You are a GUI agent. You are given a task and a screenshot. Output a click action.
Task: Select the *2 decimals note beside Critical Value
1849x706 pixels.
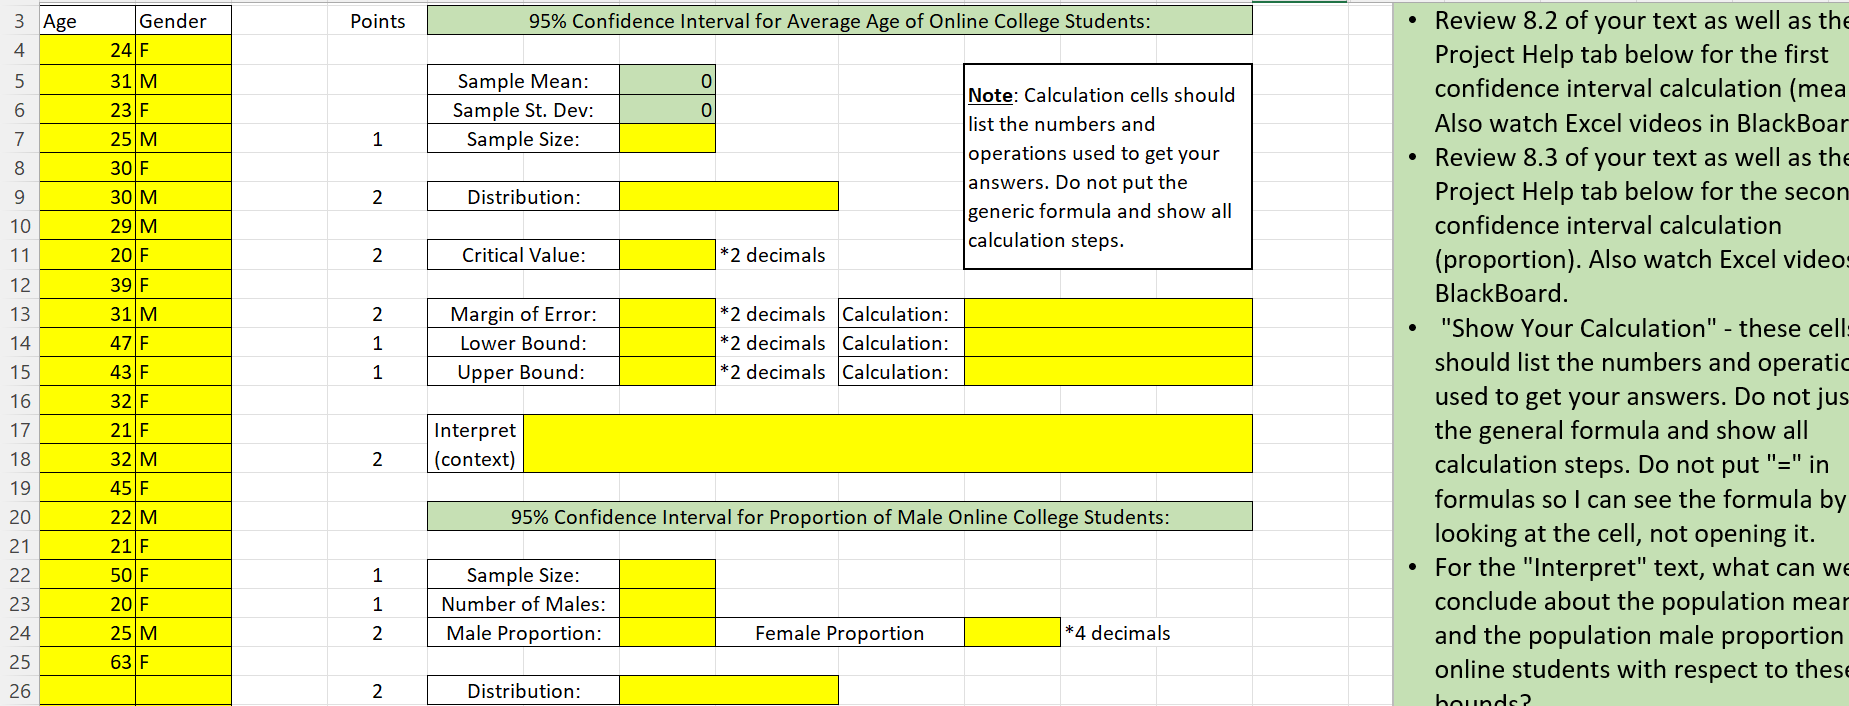click(773, 255)
